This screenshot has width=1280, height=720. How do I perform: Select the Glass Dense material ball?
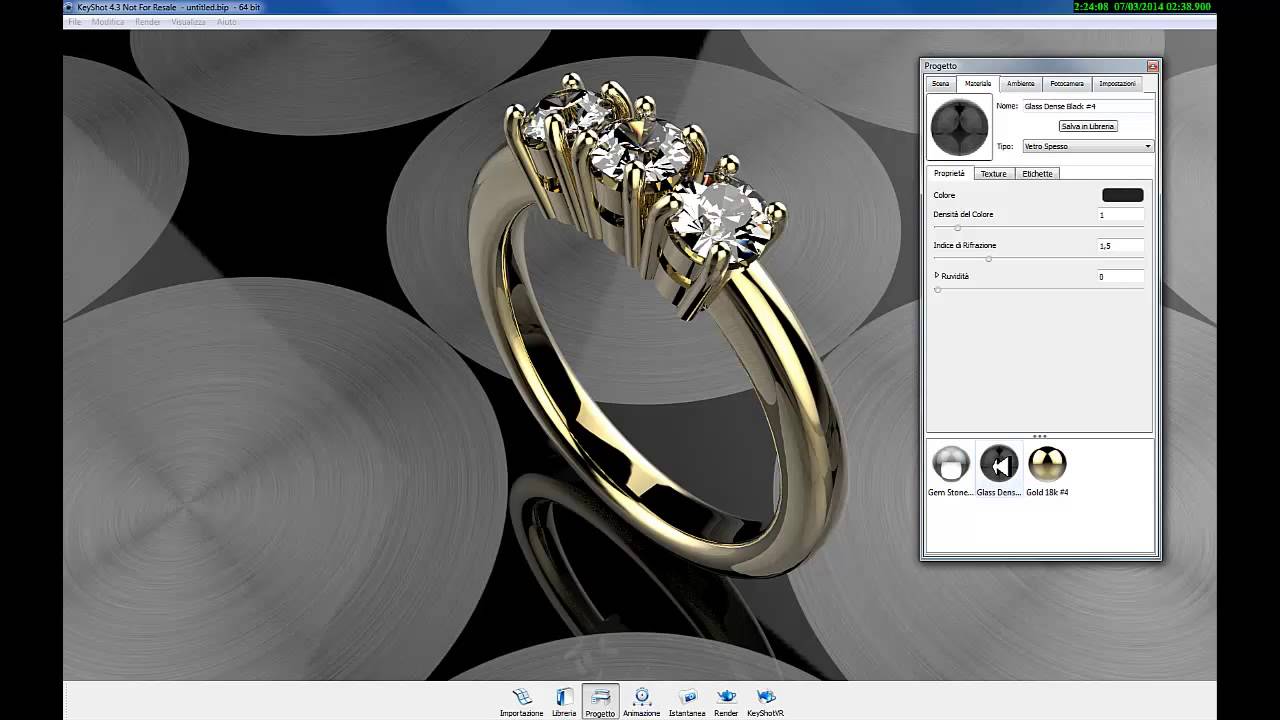(999, 464)
